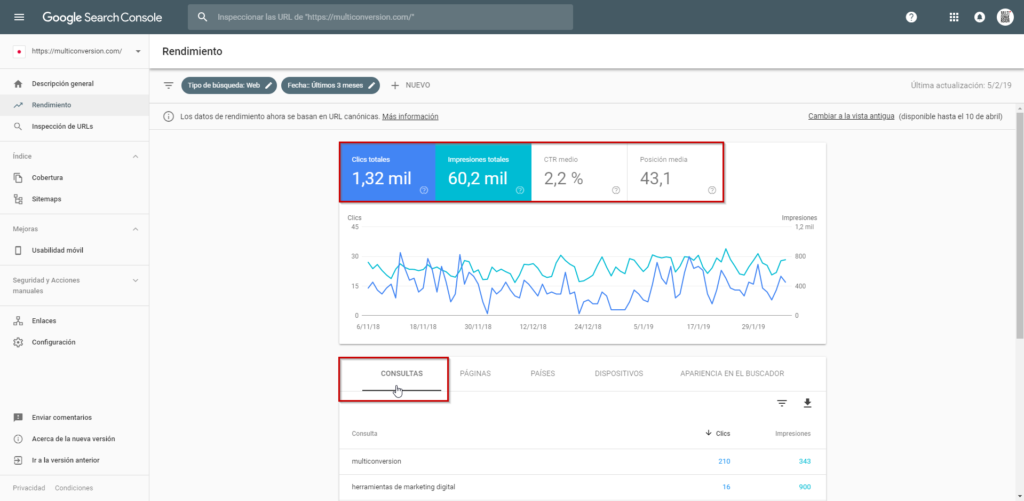1024x501 pixels.
Task: Click the 210 clicks value
Action: [724, 461]
